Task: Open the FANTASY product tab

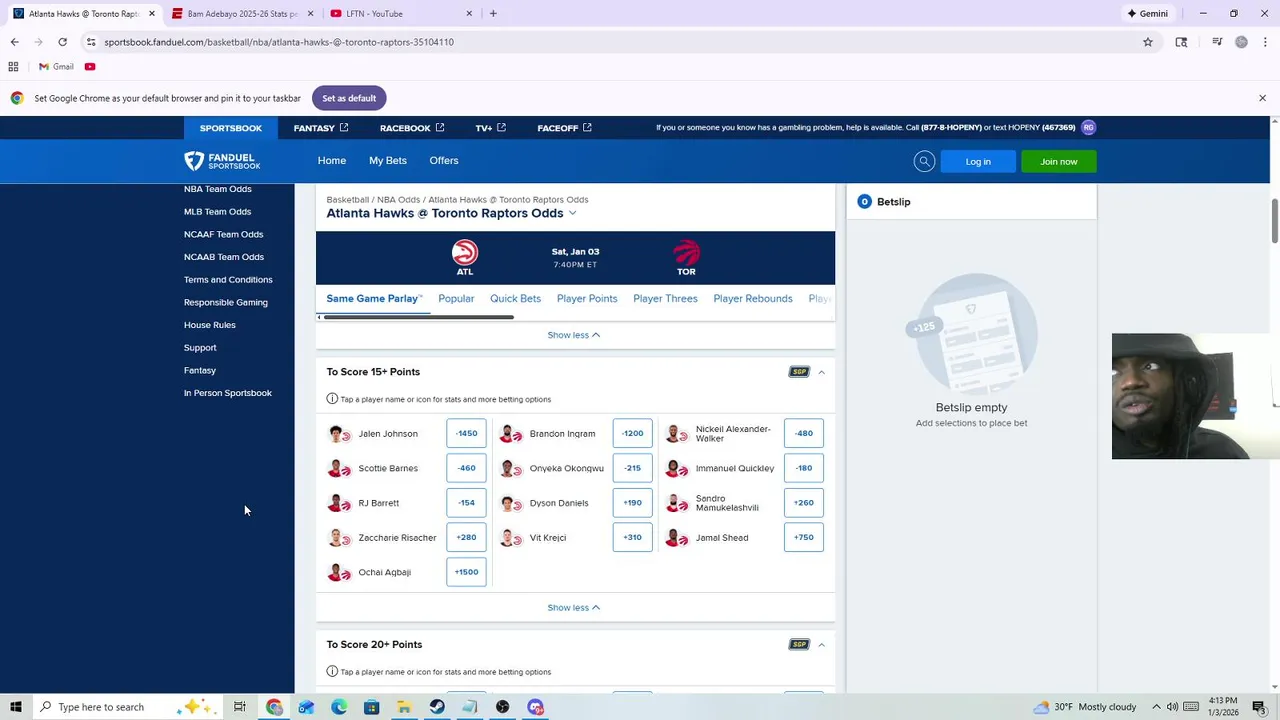Action: click(321, 128)
